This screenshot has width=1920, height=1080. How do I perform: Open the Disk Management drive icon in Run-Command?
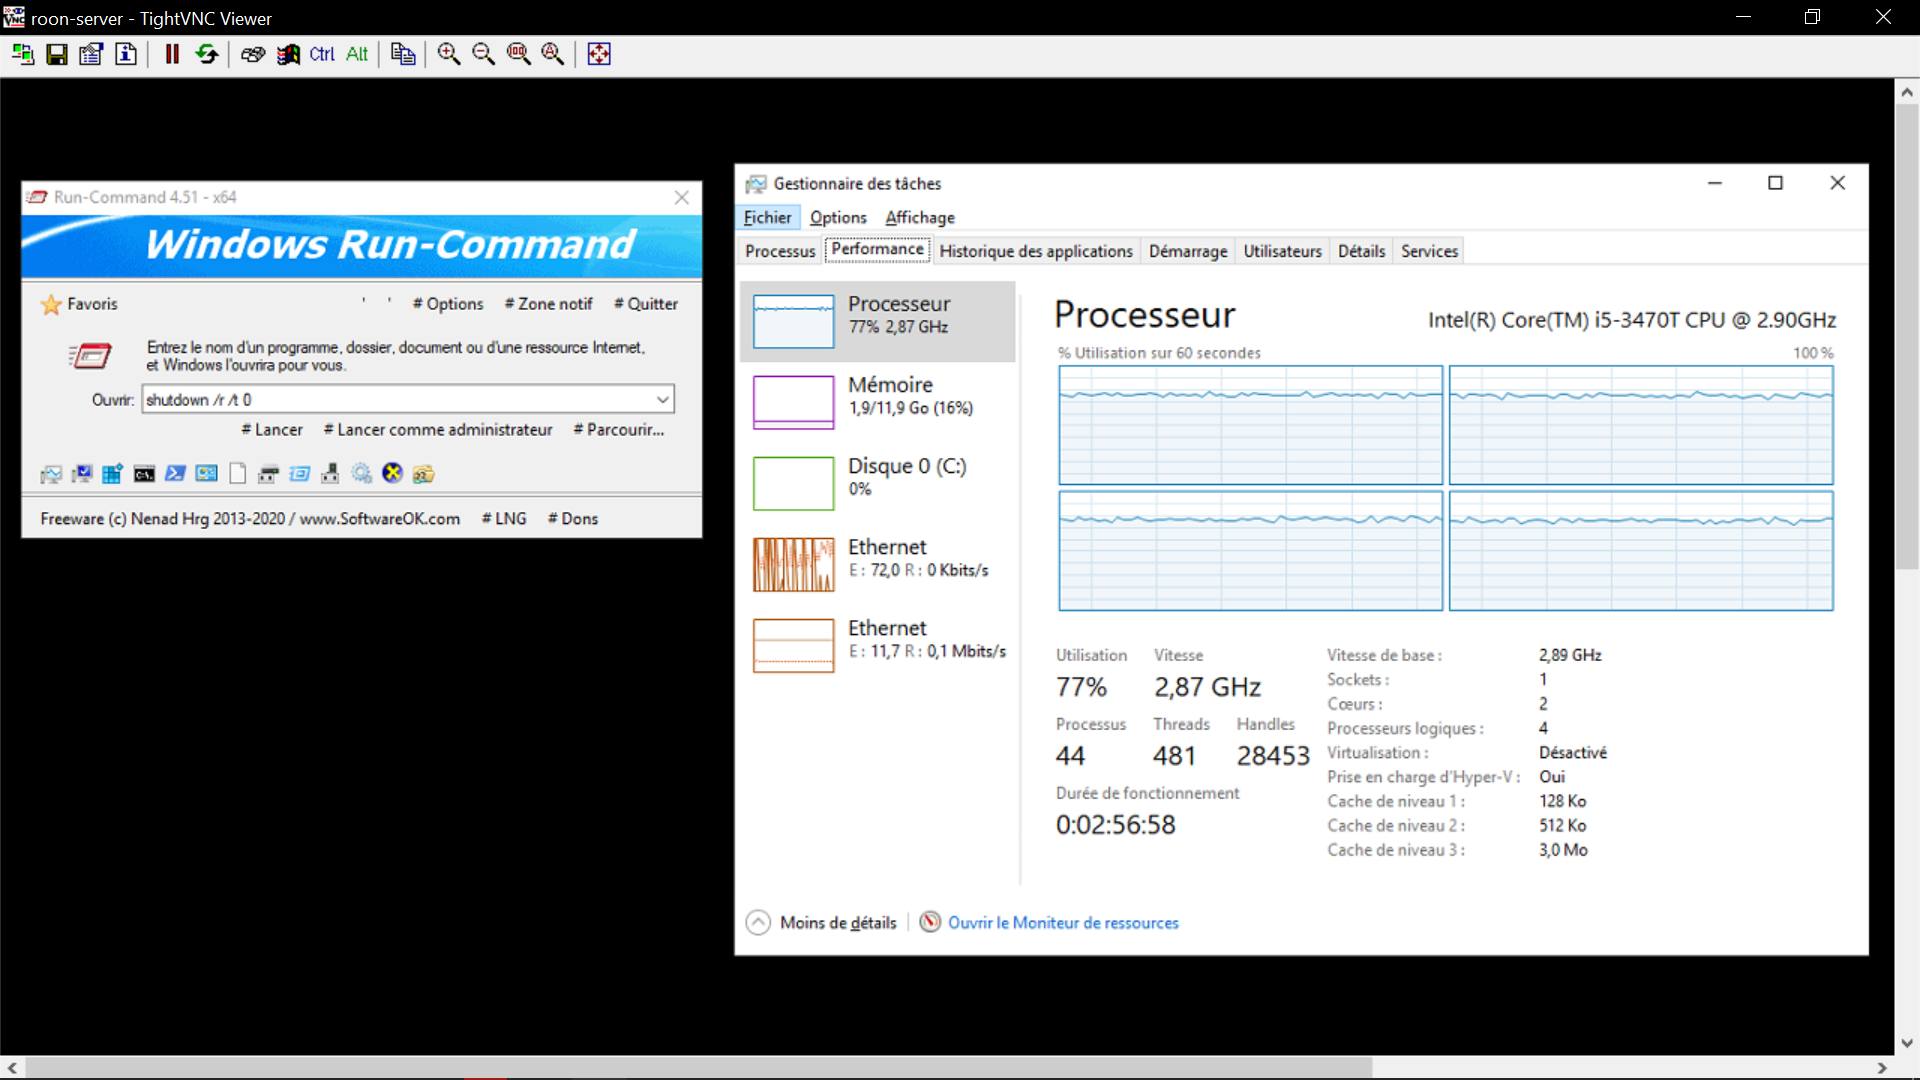pyautogui.click(x=268, y=474)
